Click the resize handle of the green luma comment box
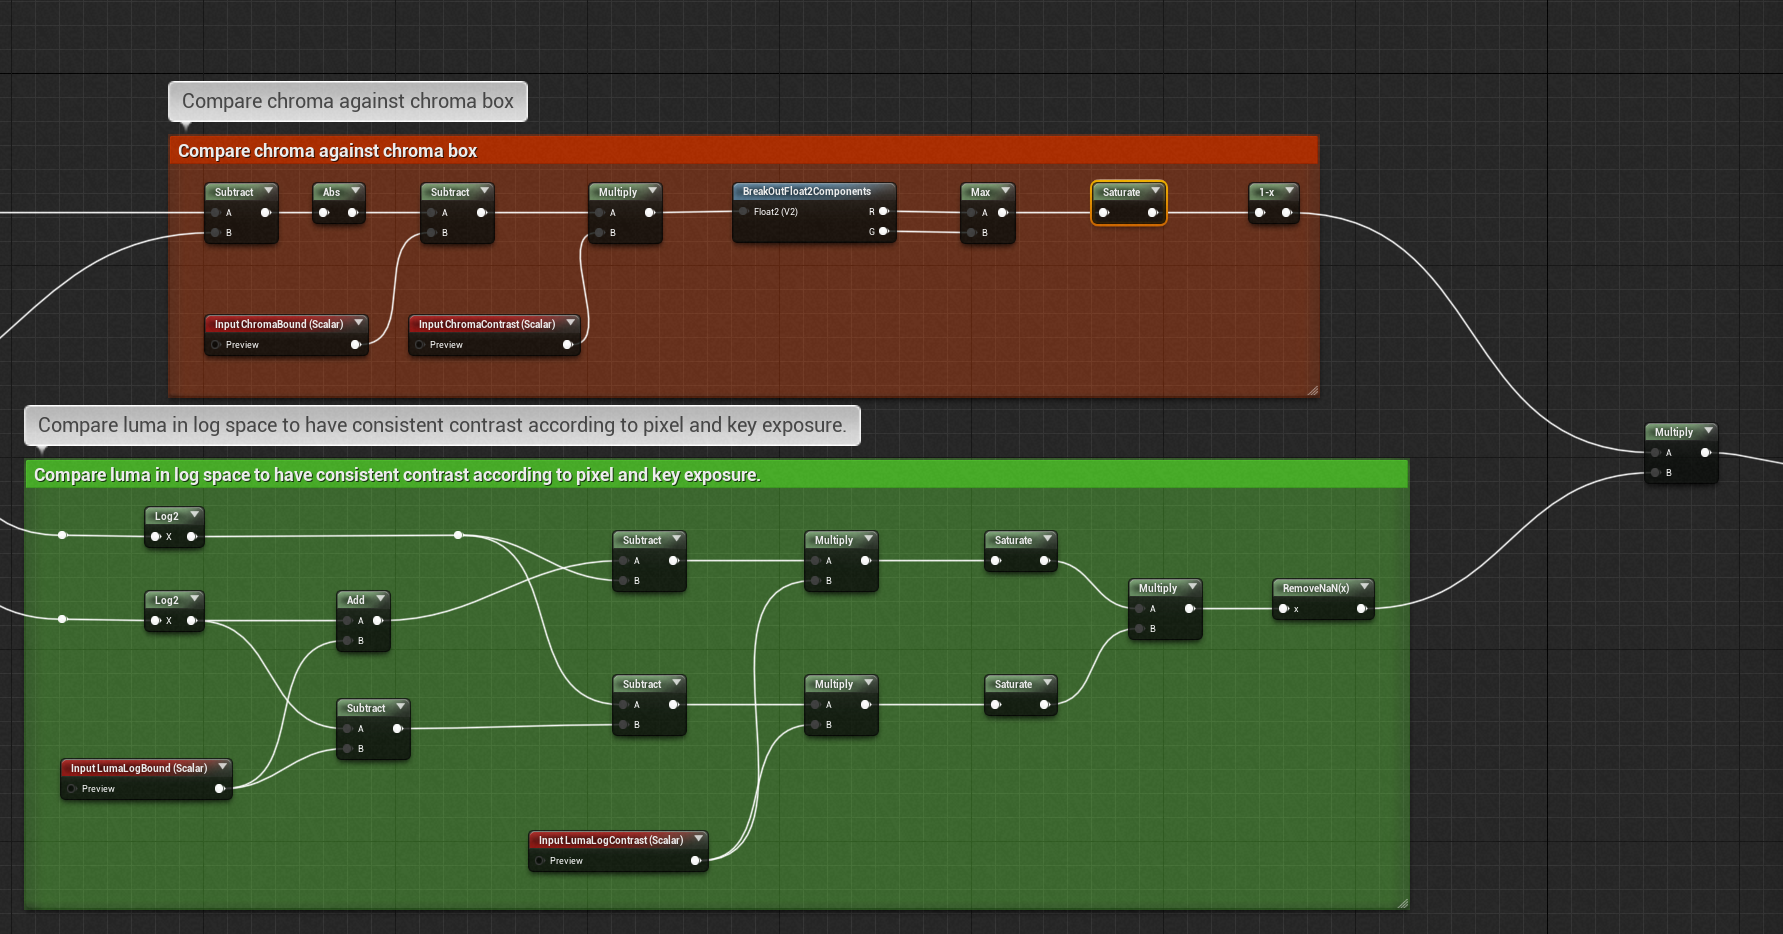 pos(1402,902)
